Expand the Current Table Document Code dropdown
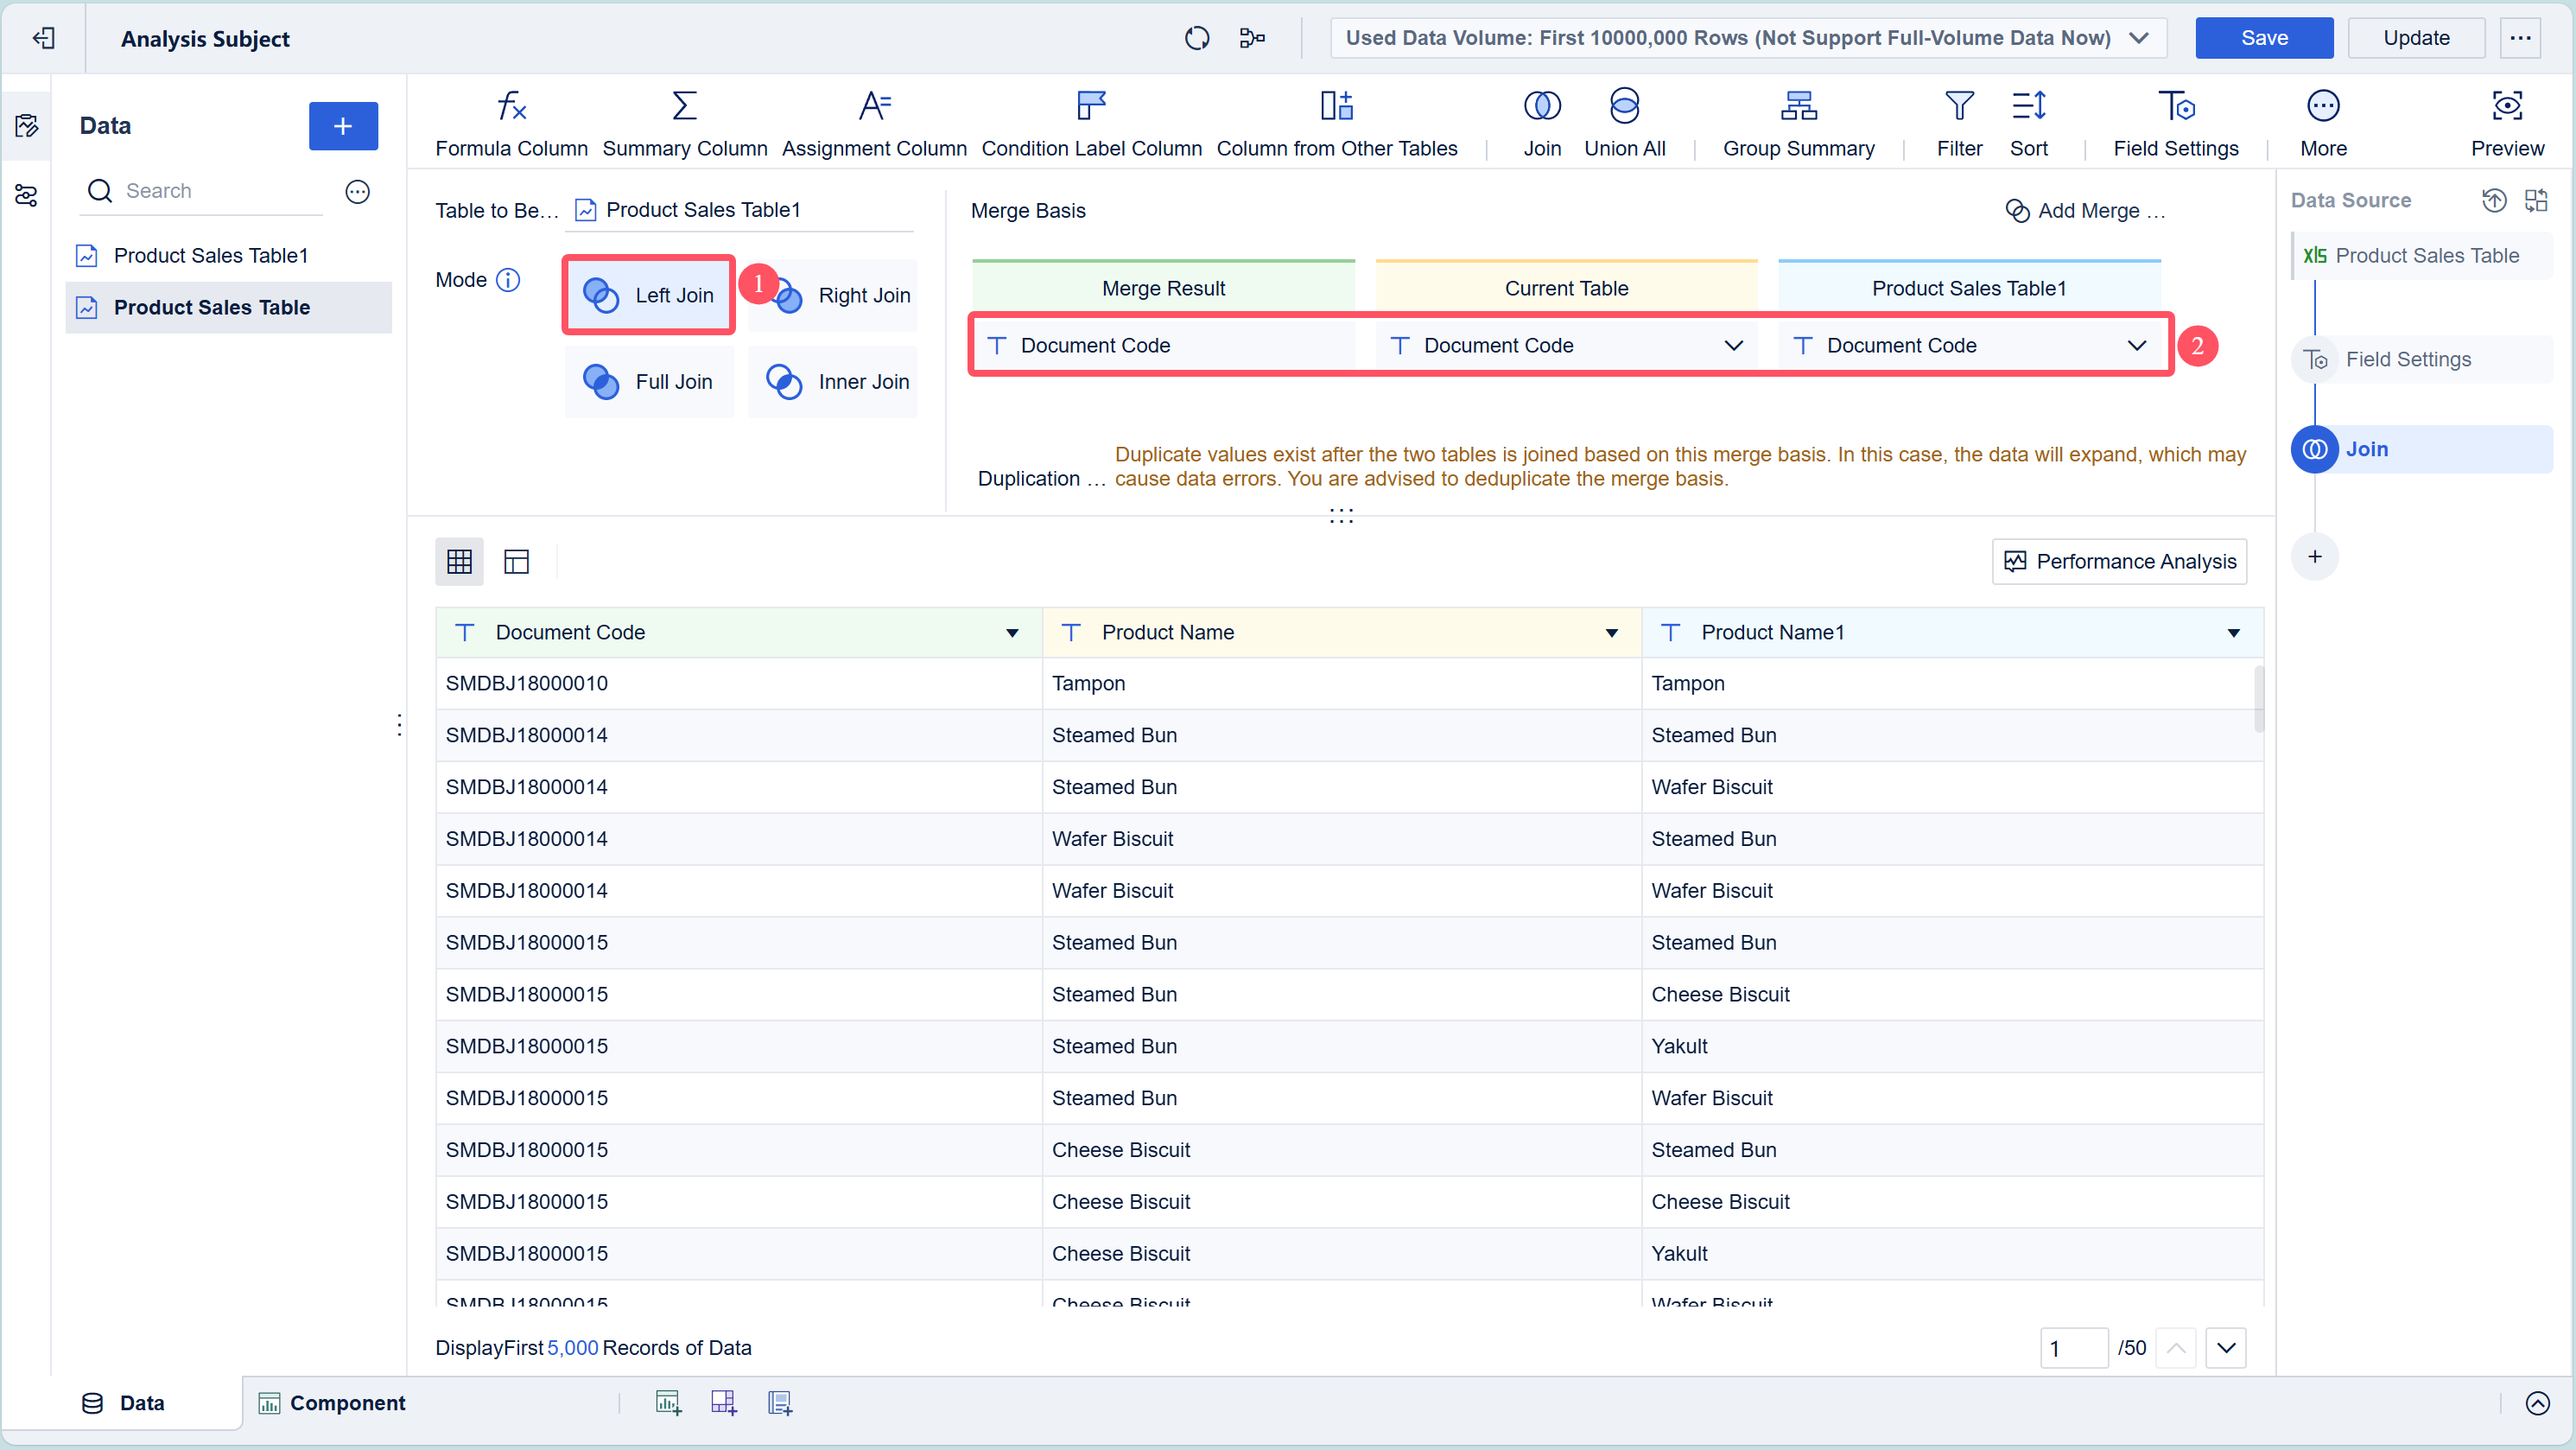The width and height of the screenshot is (2576, 1450). click(x=1733, y=346)
